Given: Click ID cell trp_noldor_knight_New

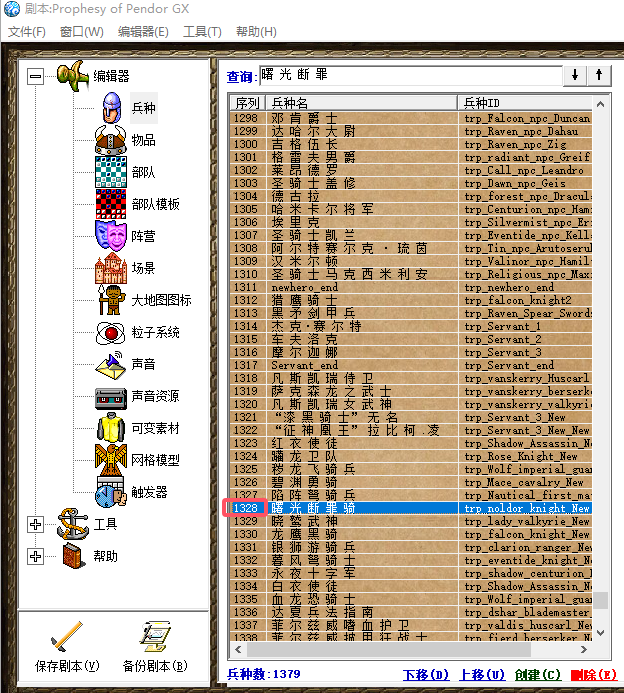Looking at the screenshot, I should 525,508.
